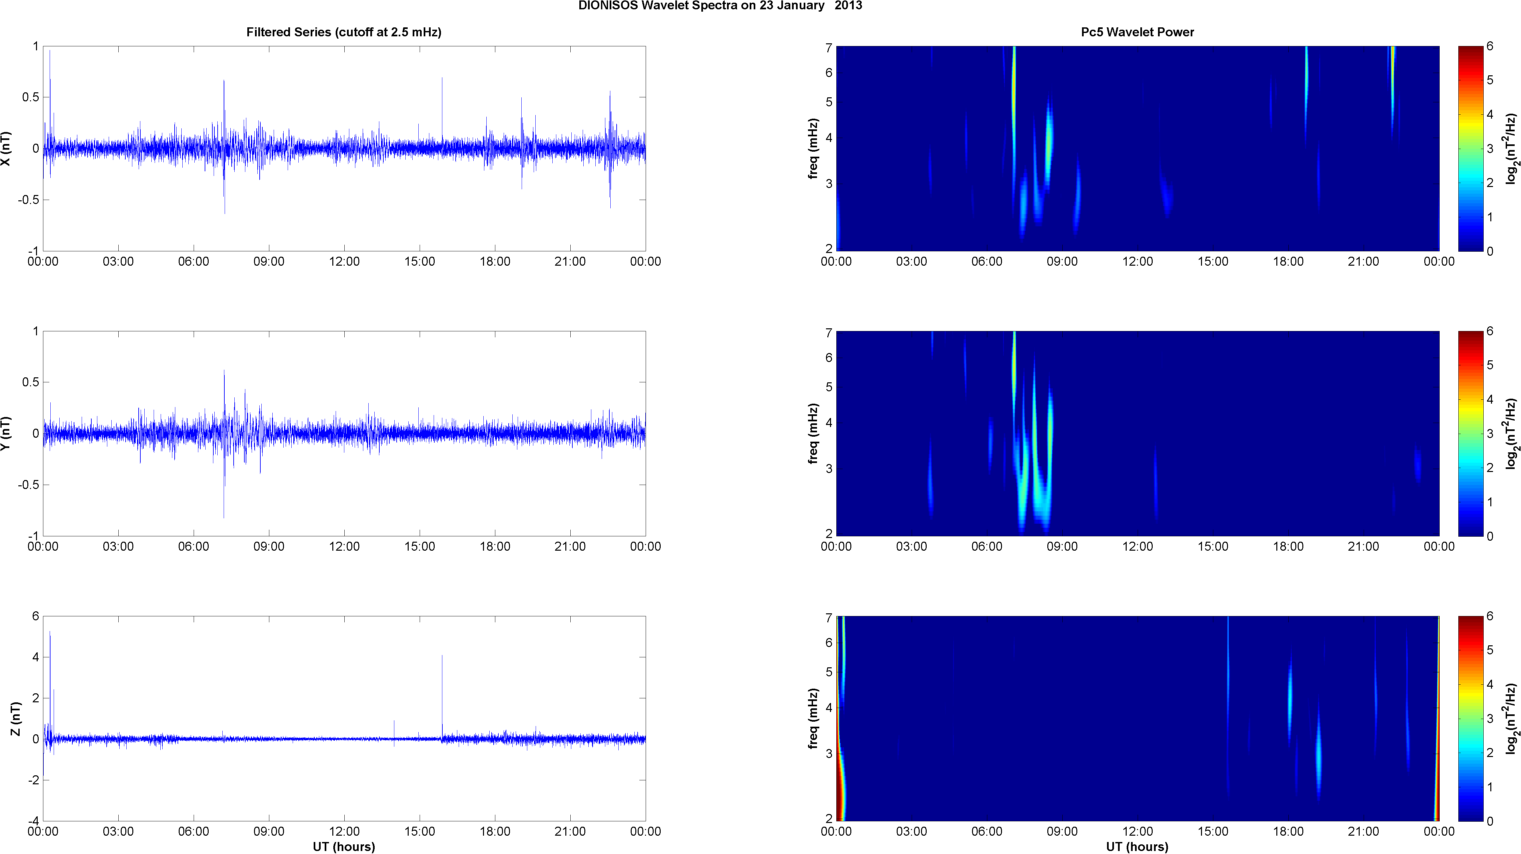Click inside the X component filtered series plot
1521x854 pixels.
tap(344, 148)
